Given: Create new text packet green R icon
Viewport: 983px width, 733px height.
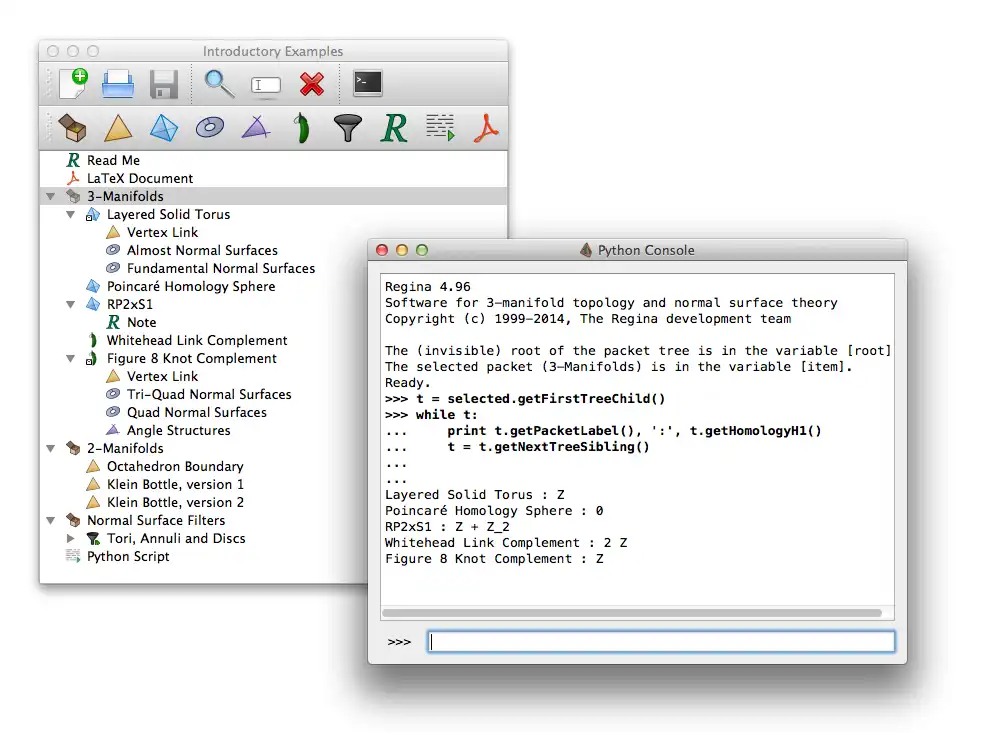Looking at the screenshot, I should coord(394,128).
